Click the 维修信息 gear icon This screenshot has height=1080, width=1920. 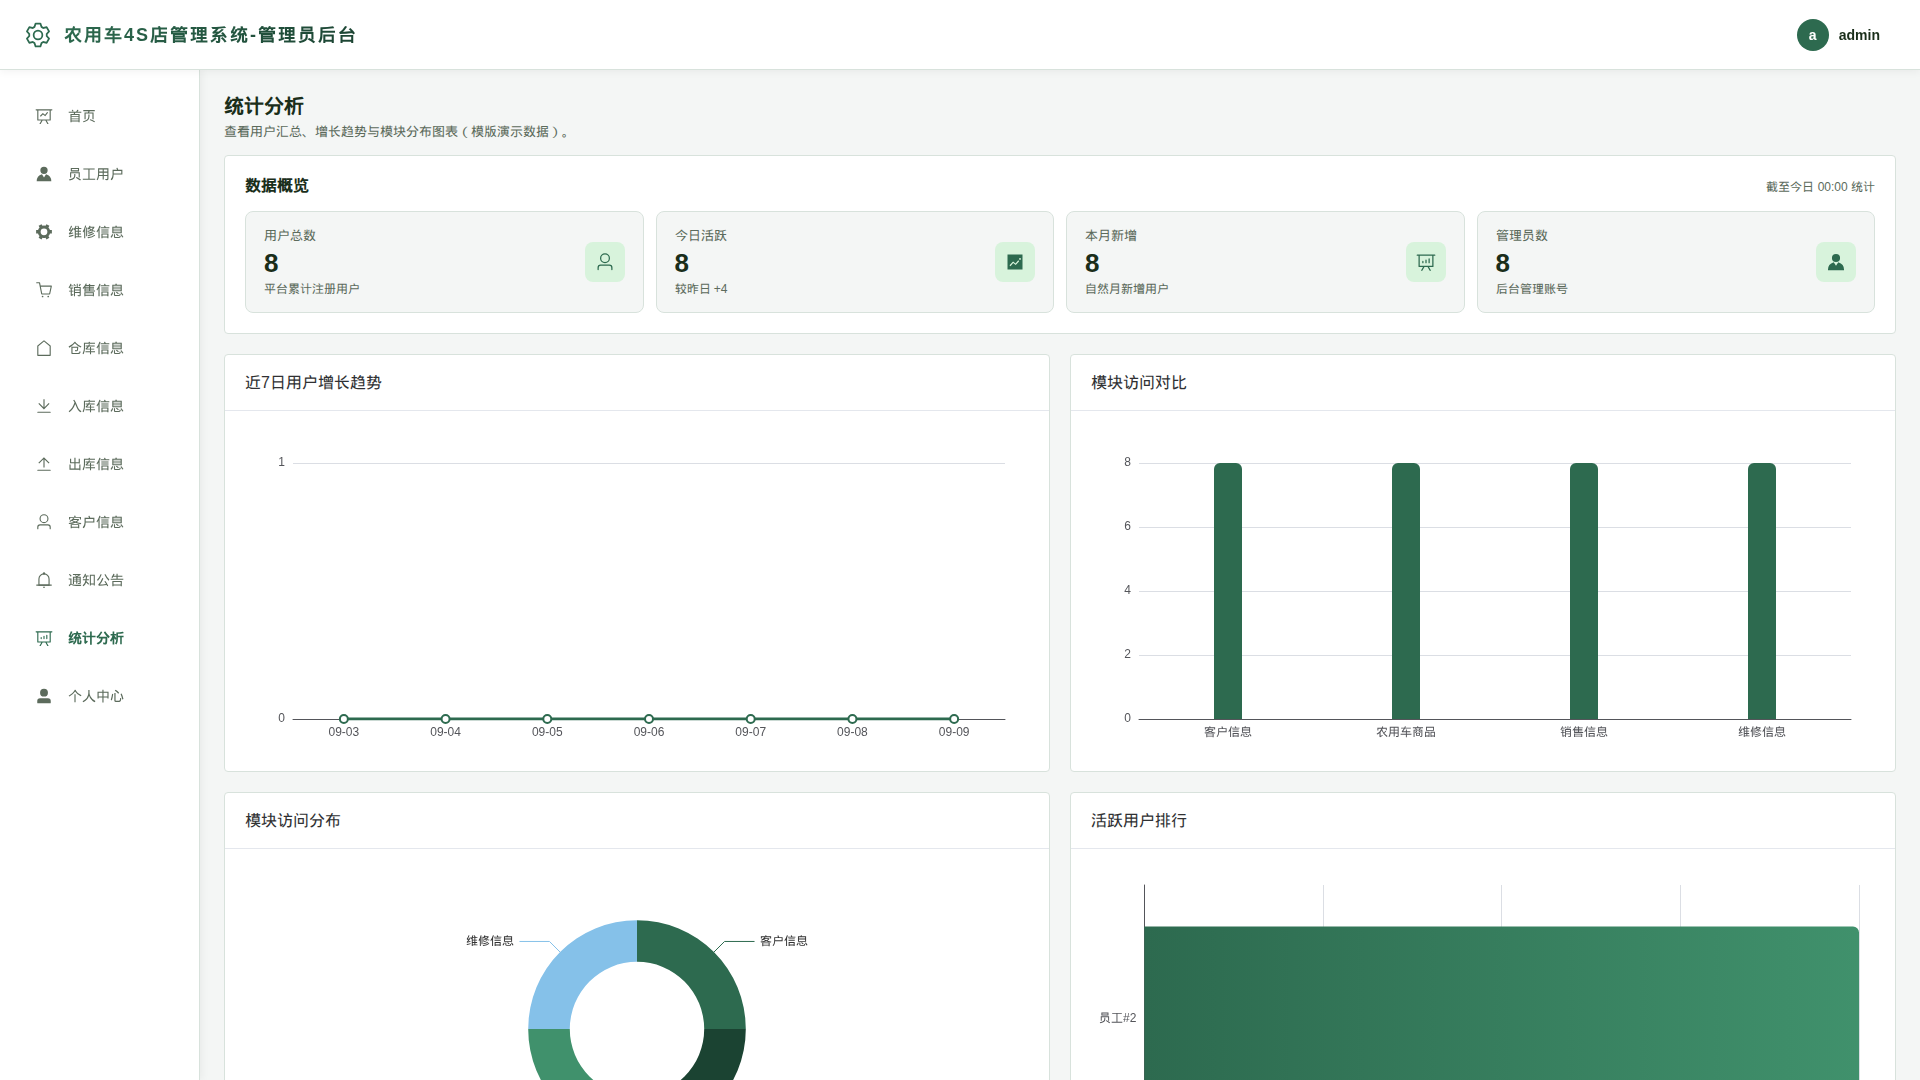click(44, 232)
